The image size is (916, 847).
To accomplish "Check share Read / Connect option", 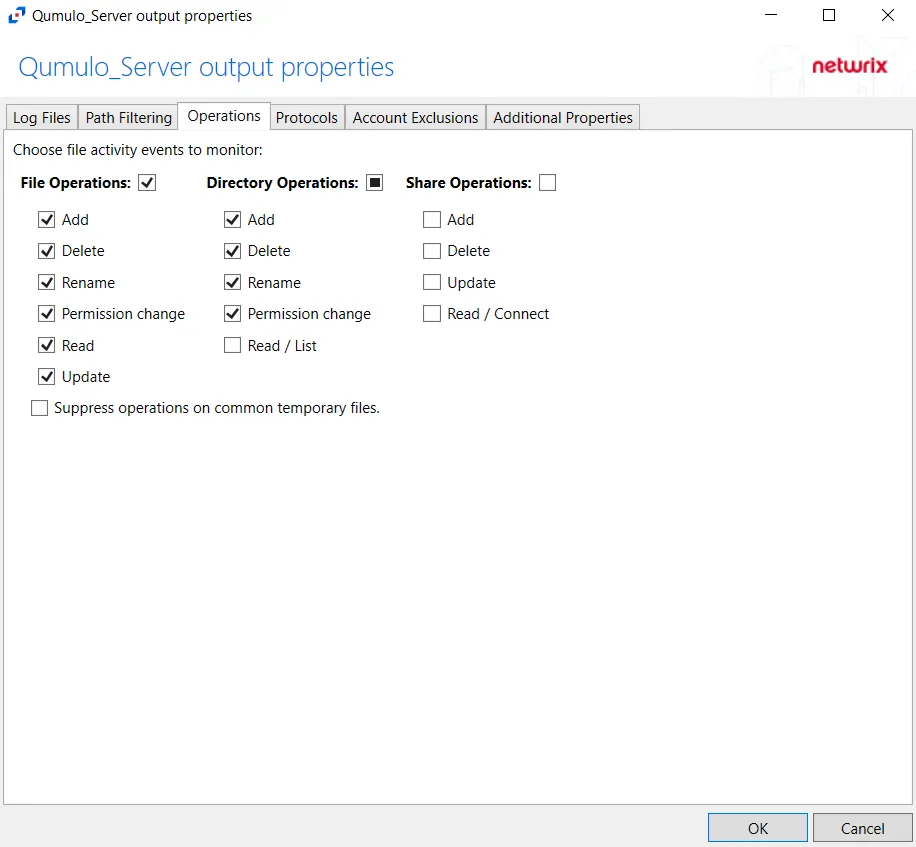I will [432, 314].
